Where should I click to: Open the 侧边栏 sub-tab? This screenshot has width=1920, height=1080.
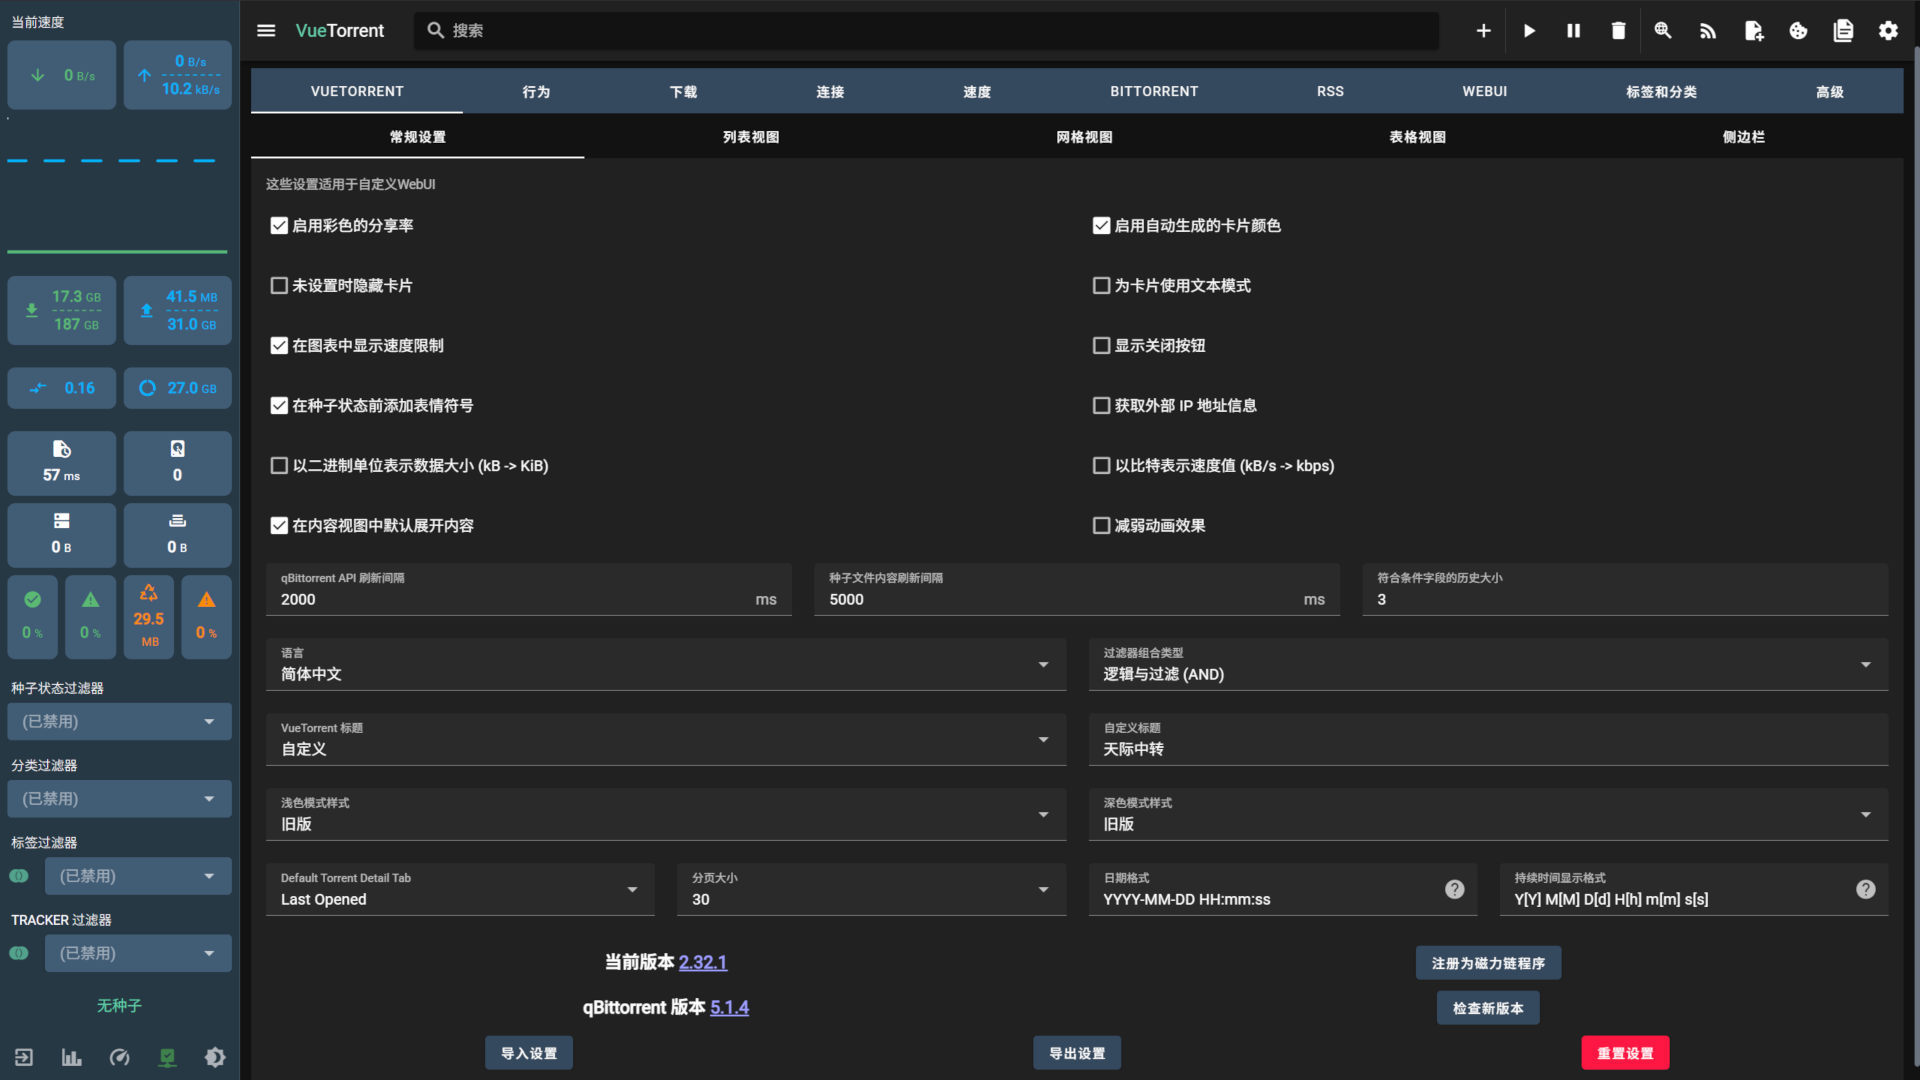click(x=1743, y=137)
